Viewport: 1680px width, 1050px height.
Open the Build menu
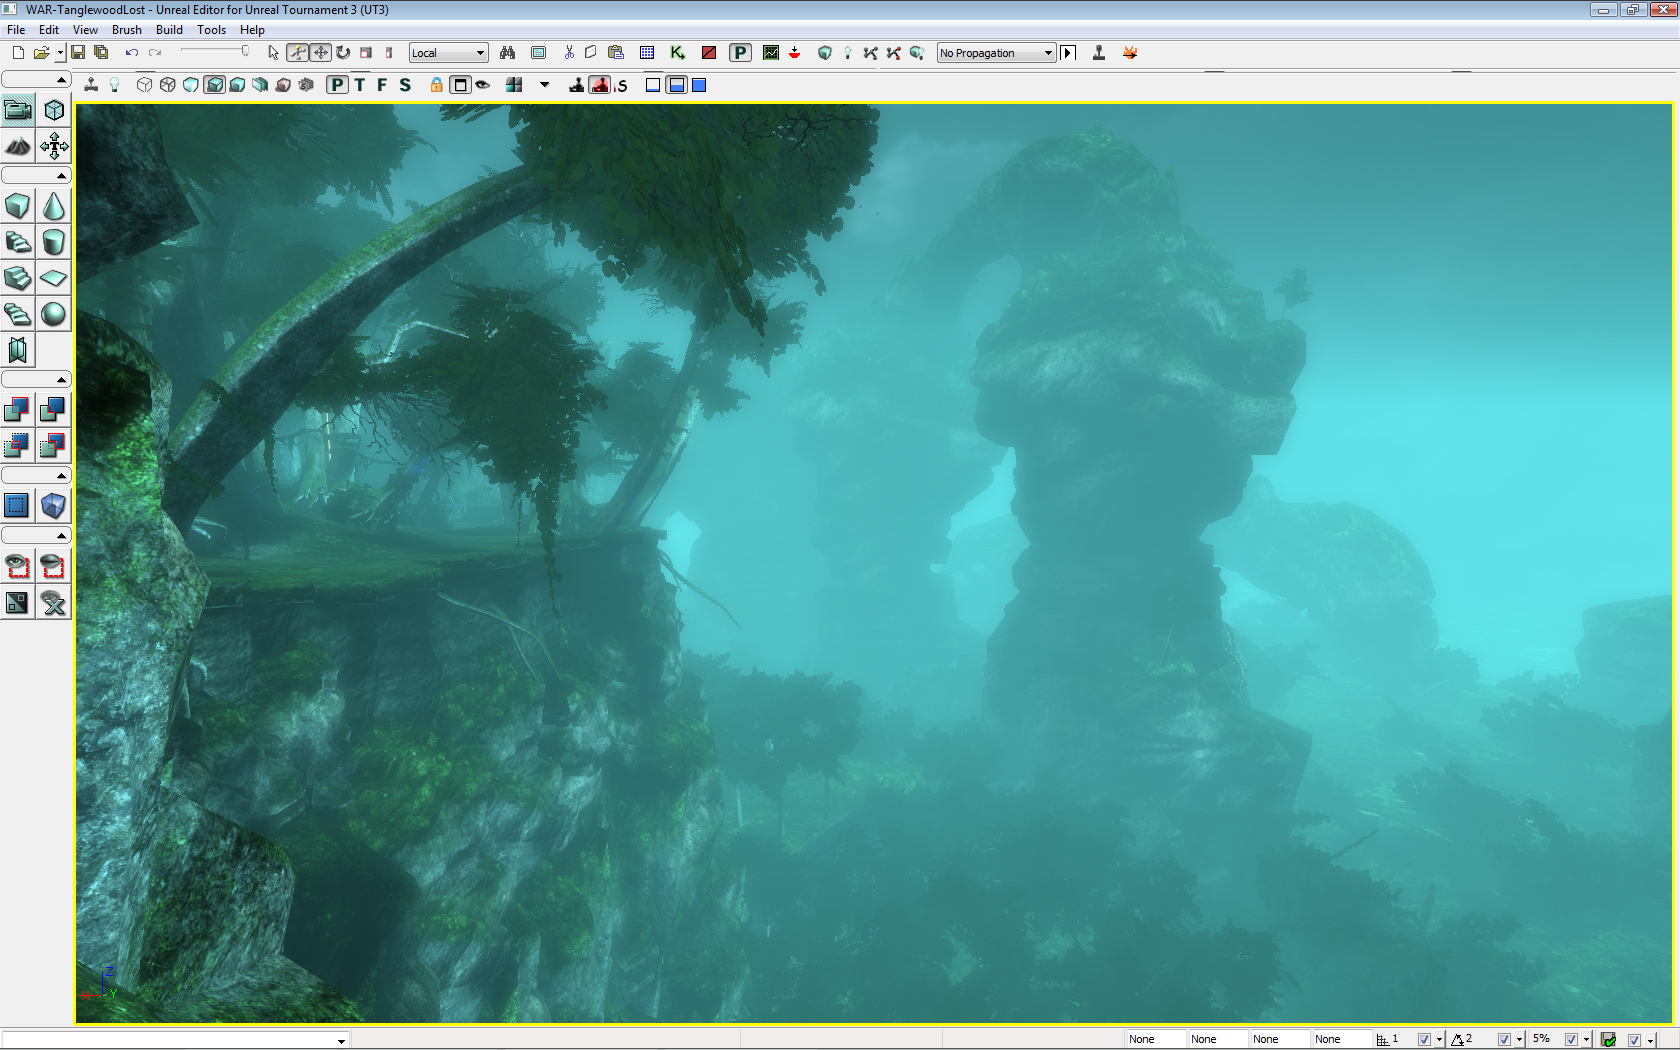[x=169, y=30]
